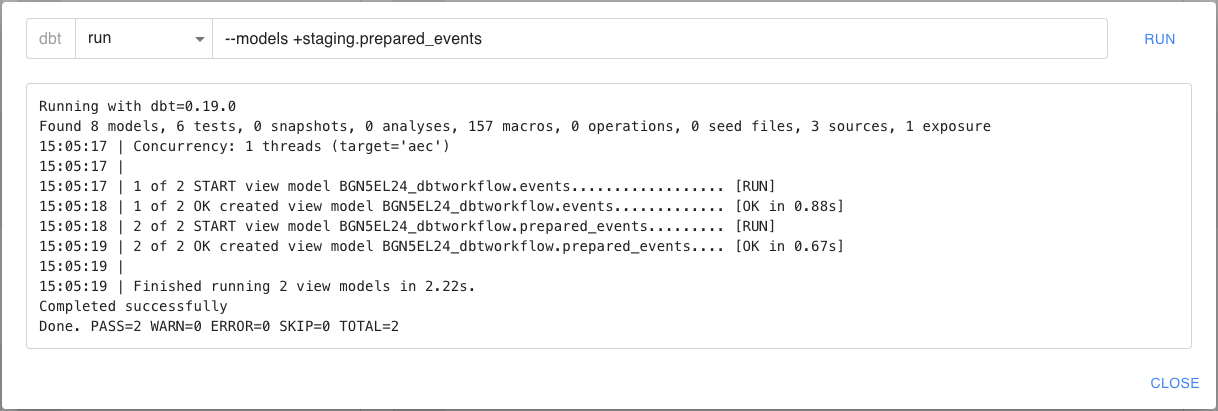The height and width of the screenshot is (411, 1218).
Task: Click the "Completed successfully" message
Action: coord(133,306)
